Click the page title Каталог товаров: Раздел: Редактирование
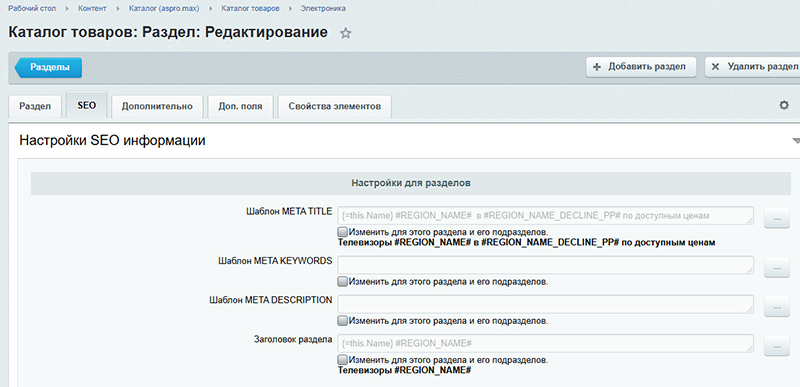The width and height of the screenshot is (800, 387). click(168, 33)
